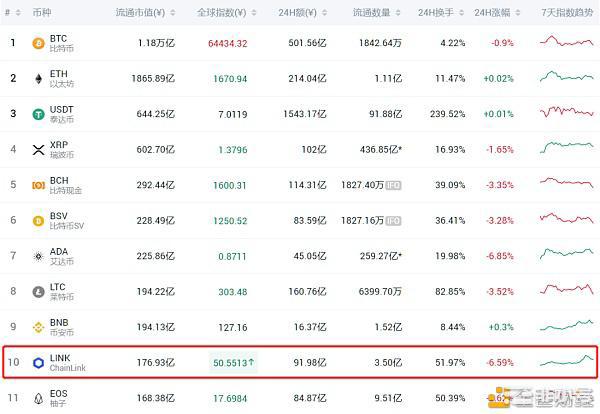The image size is (600, 414).
Task: View ETH 7-day trend chart
Action: [x=566, y=76]
